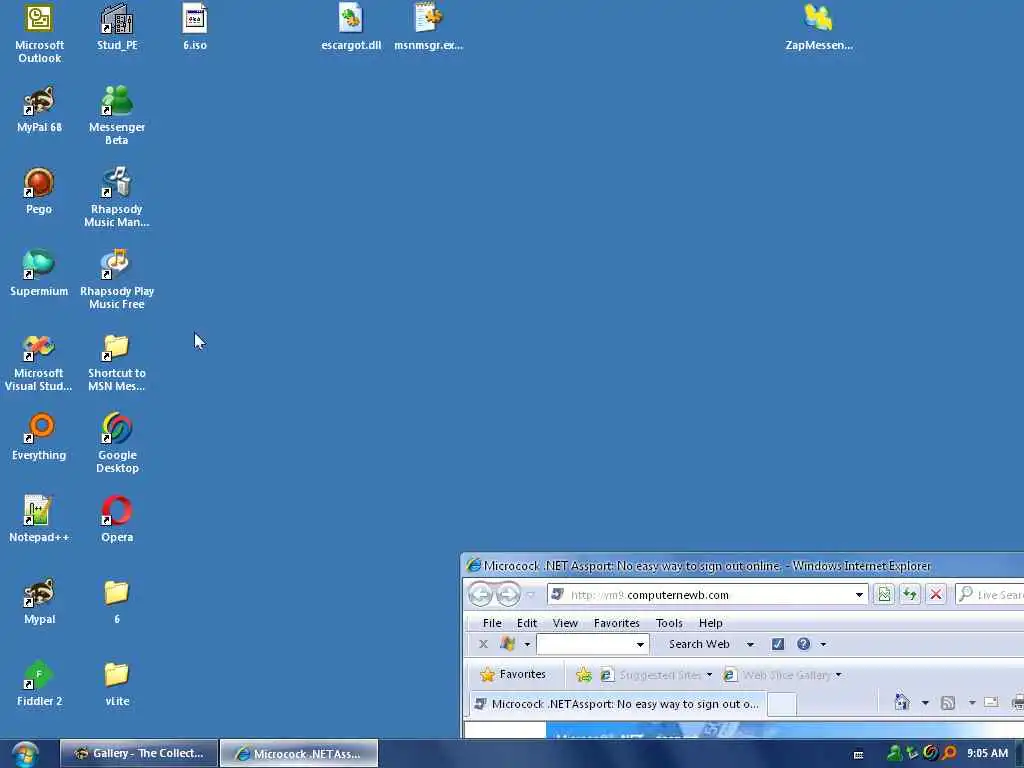The width and height of the screenshot is (1024, 768).
Task: Open the toolbar search box dropdown
Action: coord(640,645)
